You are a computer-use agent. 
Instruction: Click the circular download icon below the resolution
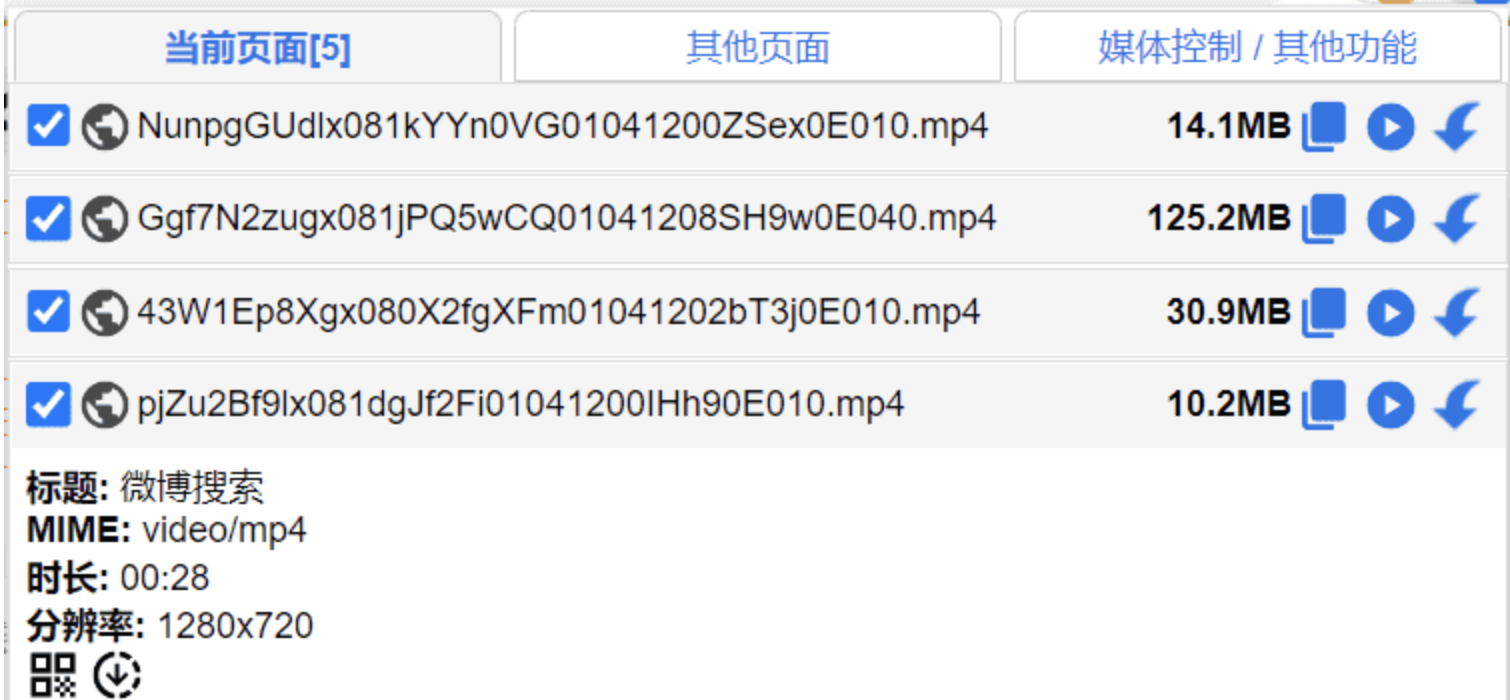pyautogui.click(x=117, y=674)
